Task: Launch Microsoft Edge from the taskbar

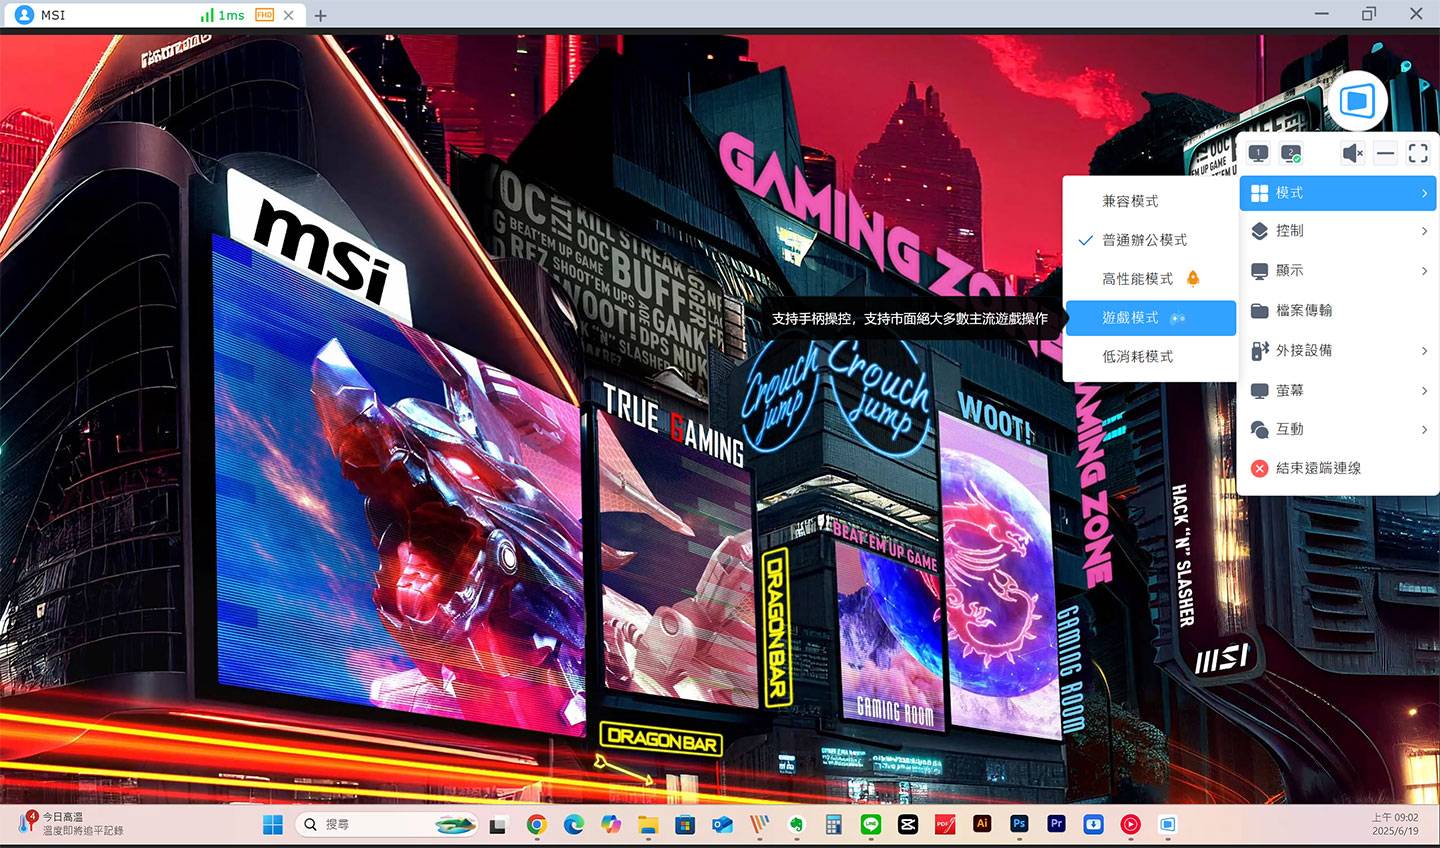Action: [x=573, y=825]
